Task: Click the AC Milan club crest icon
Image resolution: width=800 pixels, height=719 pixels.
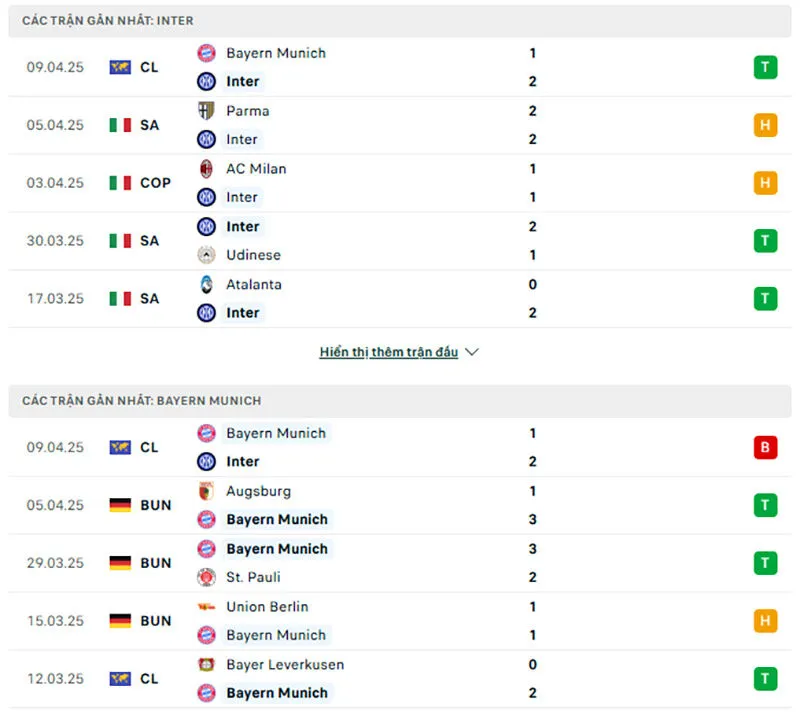Action: [x=206, y=169]
